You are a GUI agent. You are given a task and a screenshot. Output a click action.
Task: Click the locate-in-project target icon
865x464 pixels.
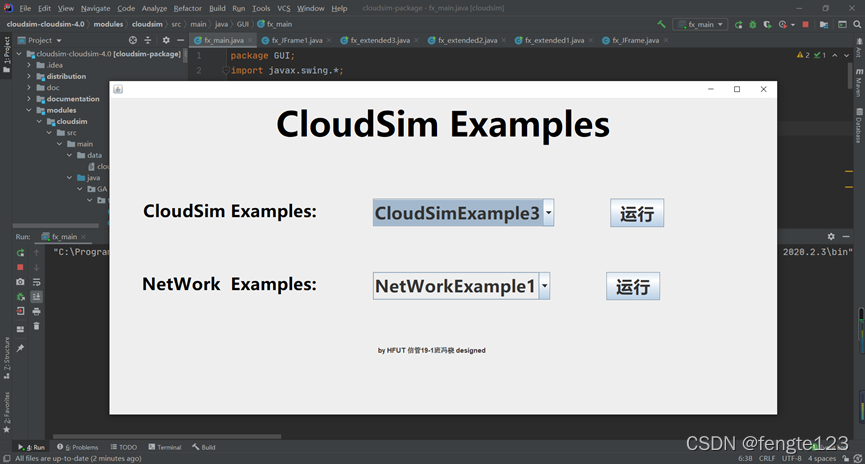[132, 40]
